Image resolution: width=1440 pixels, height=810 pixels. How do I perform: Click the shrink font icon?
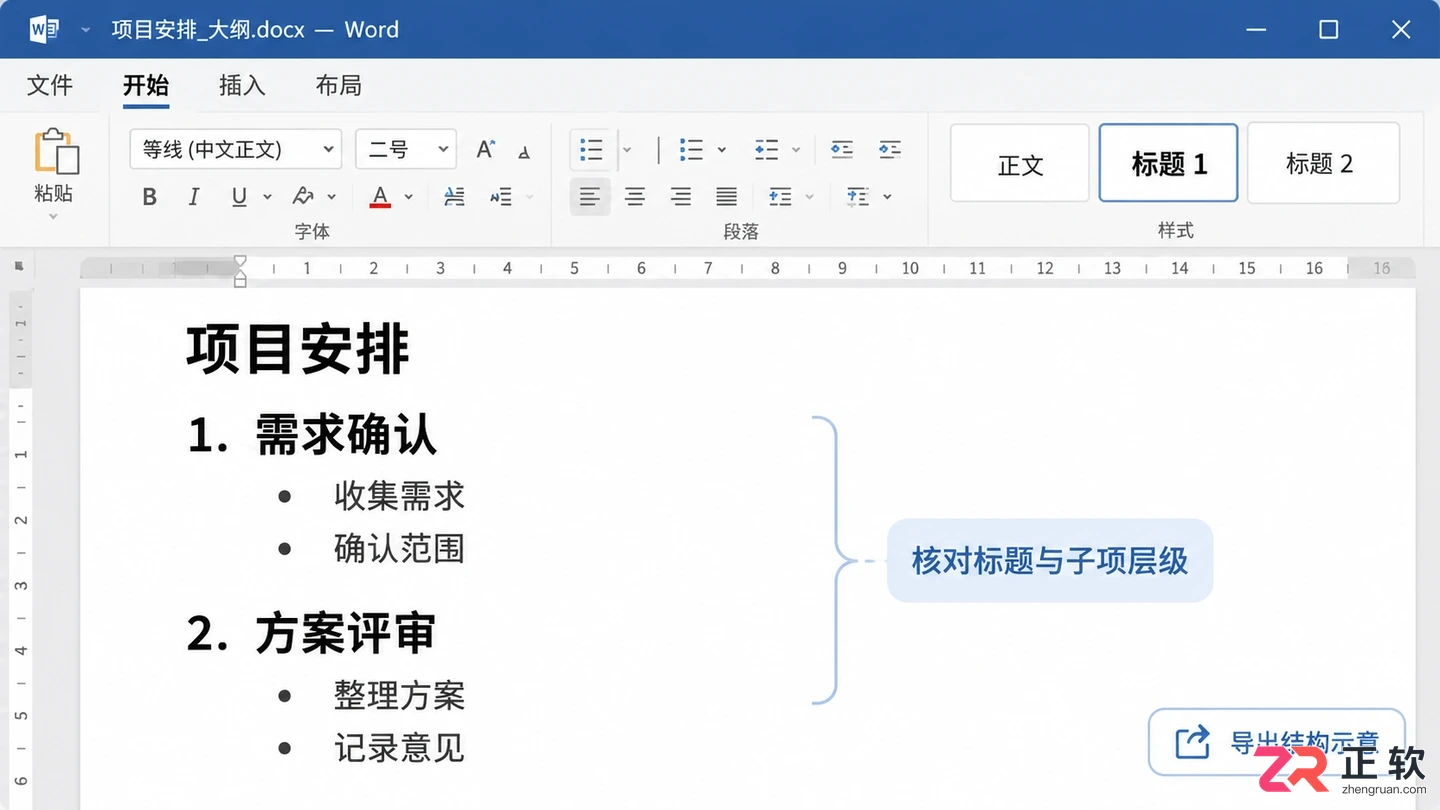point(524,152)
